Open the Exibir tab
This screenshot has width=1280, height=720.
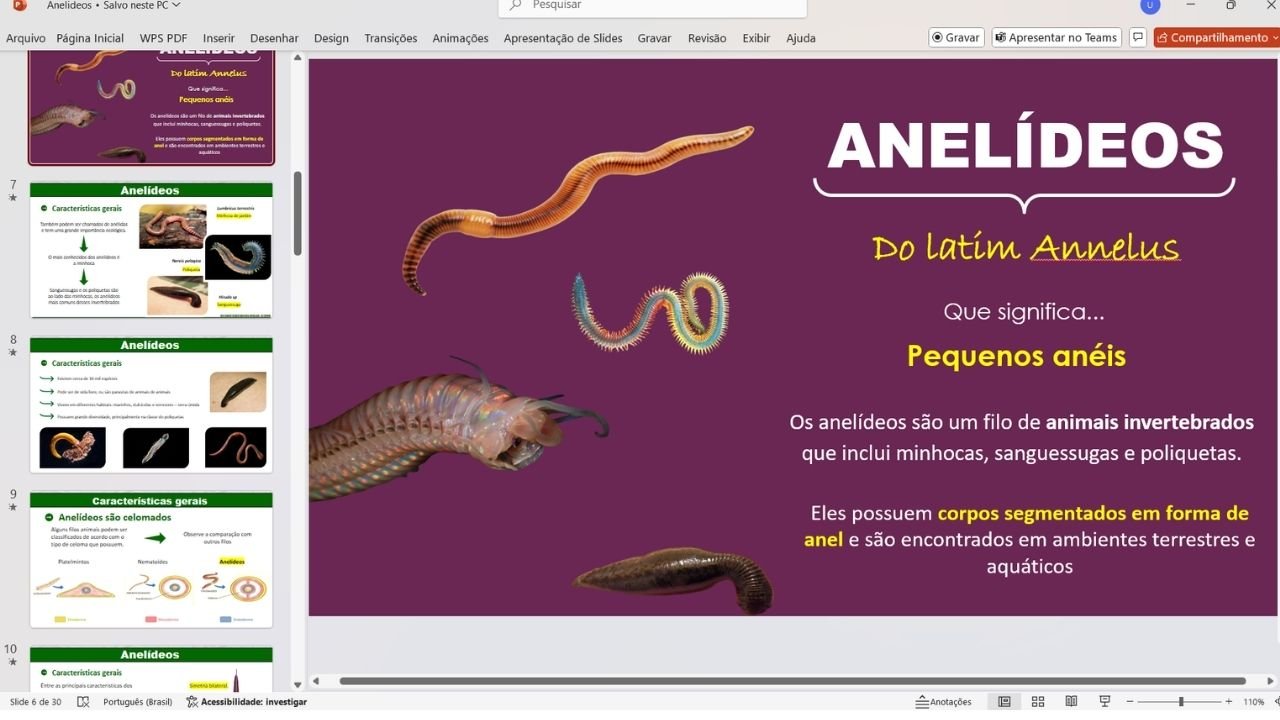(756, 38)
